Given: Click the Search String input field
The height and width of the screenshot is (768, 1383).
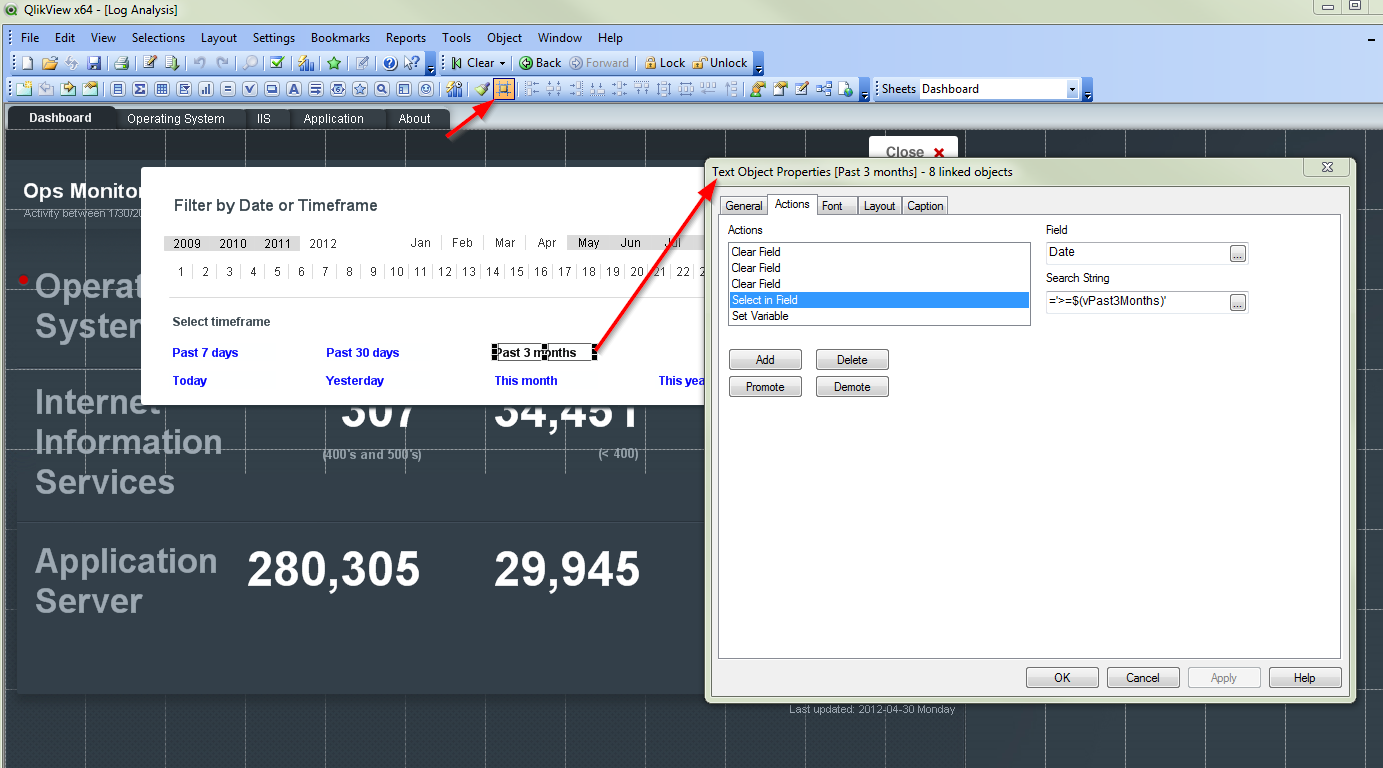Looking at the screenshot, I should [x=1136, y=302].
